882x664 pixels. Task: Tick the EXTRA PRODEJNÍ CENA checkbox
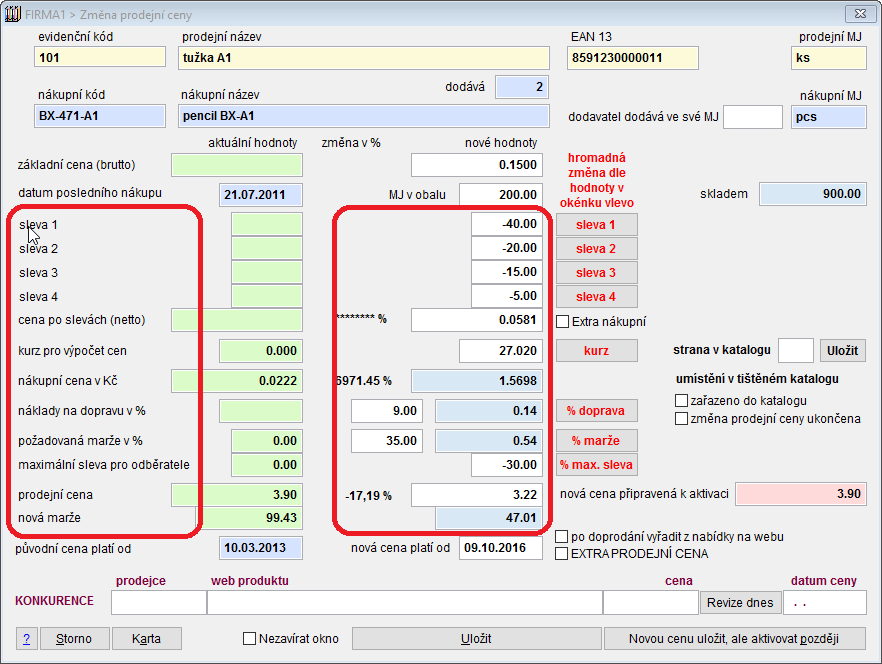562,553
